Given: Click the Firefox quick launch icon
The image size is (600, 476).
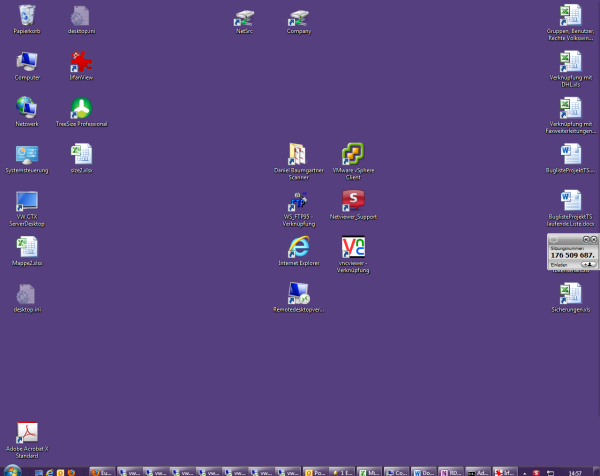Looking at the screenshot, I should [71, 473].
